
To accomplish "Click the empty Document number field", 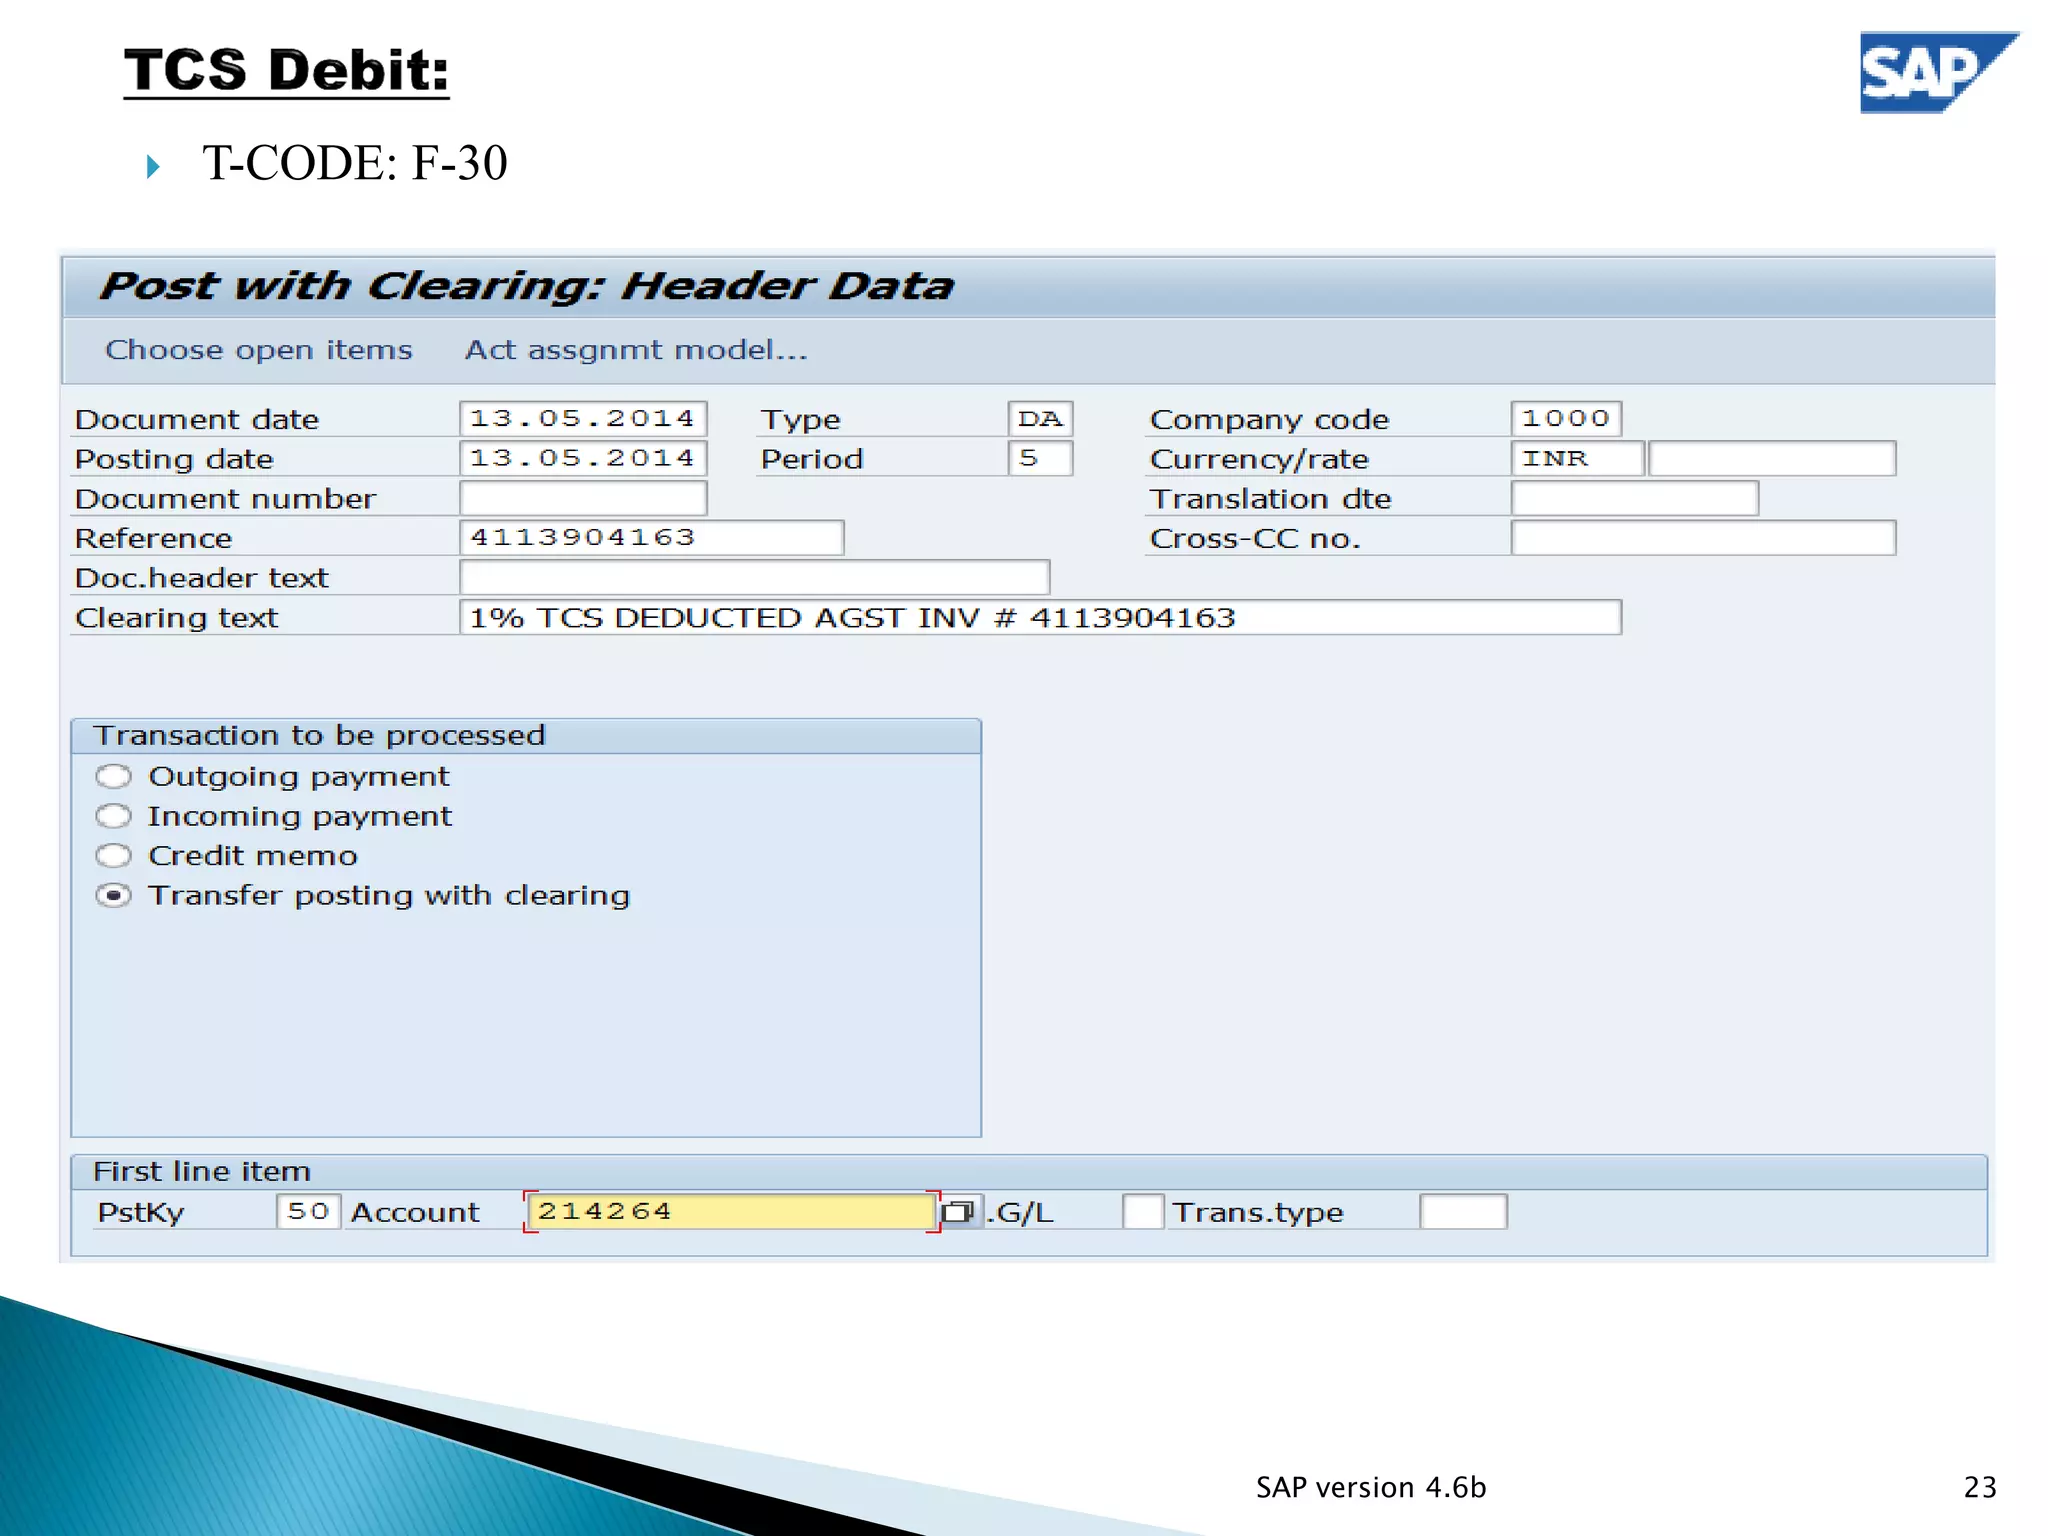I will (583, 498).
